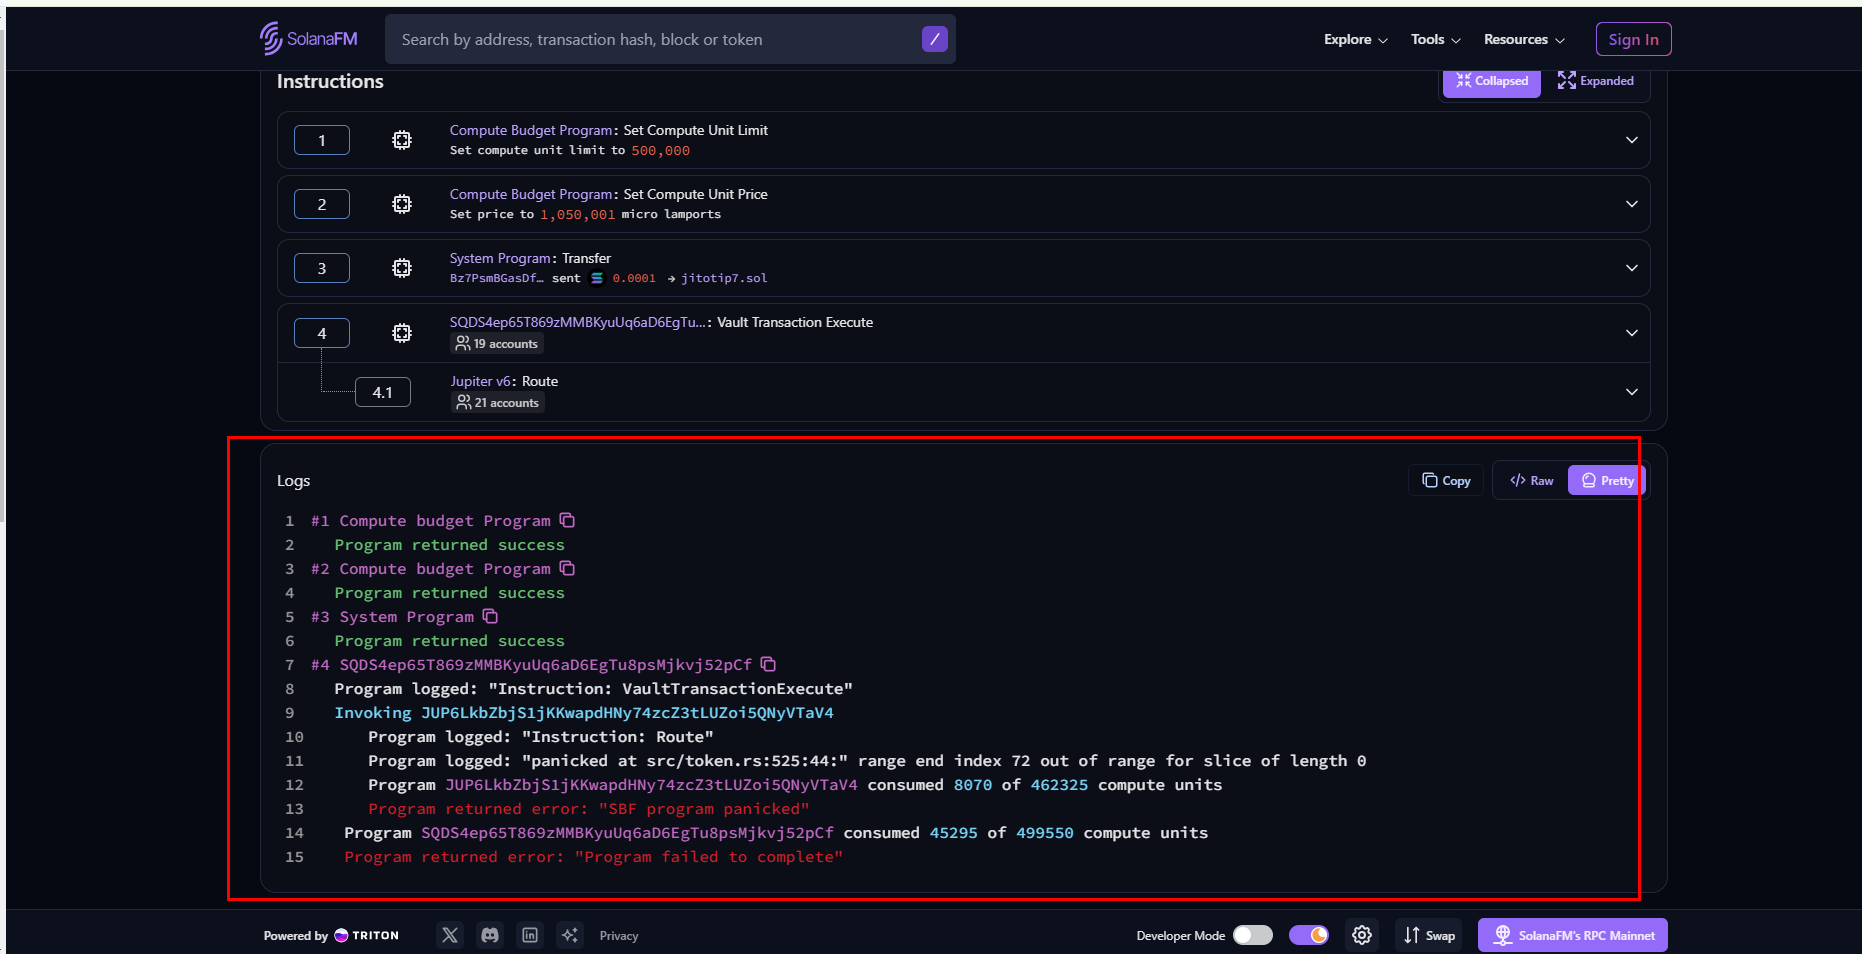Click log line 13 SBF program panicked error
The width and height of the screenshot is (1862, 954).
pos(588,809)
